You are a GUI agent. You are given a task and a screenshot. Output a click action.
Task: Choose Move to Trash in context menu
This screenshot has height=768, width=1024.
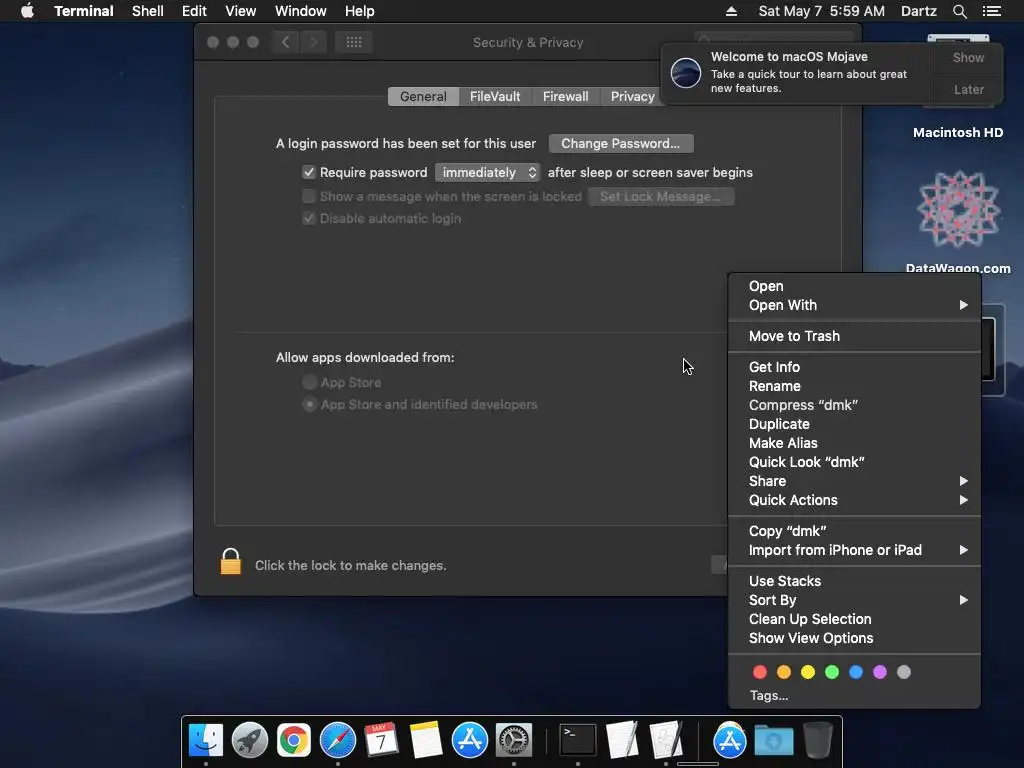point(854,336)
